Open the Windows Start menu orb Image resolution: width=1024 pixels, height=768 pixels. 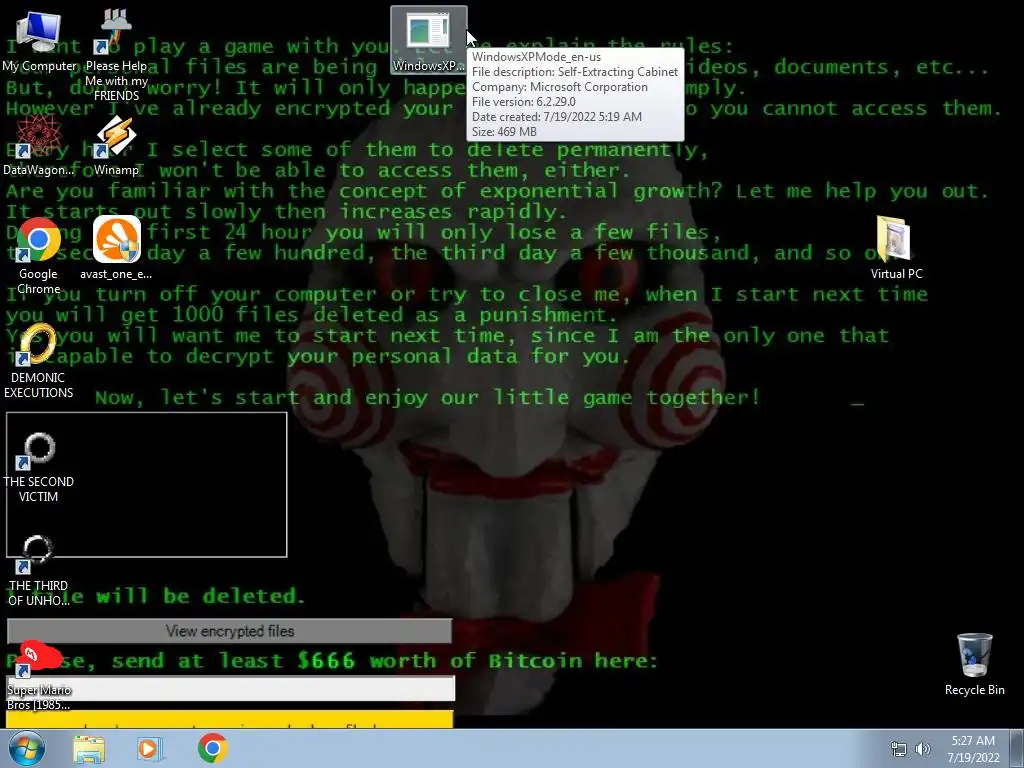pyautogui.click(x=27, y=748)
